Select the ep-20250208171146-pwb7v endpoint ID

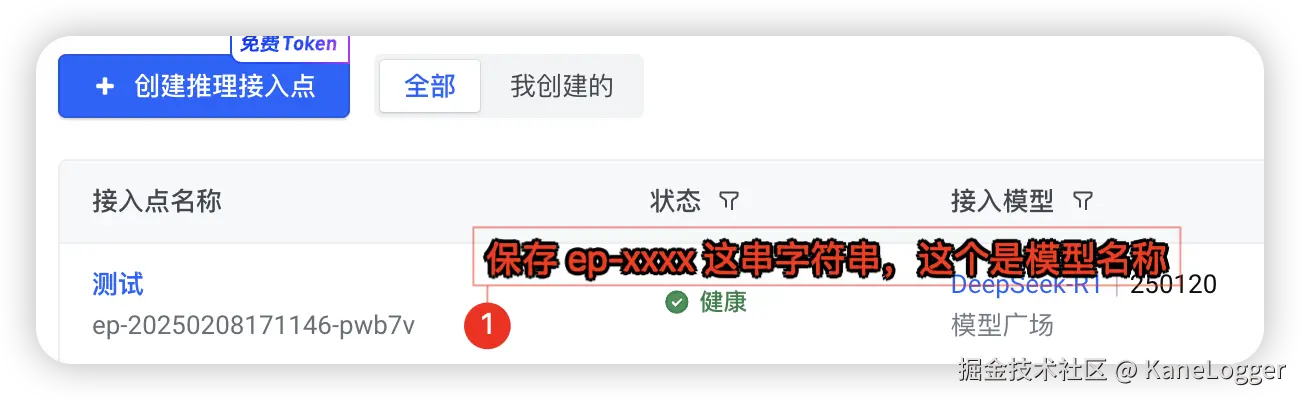coord(253,325)
